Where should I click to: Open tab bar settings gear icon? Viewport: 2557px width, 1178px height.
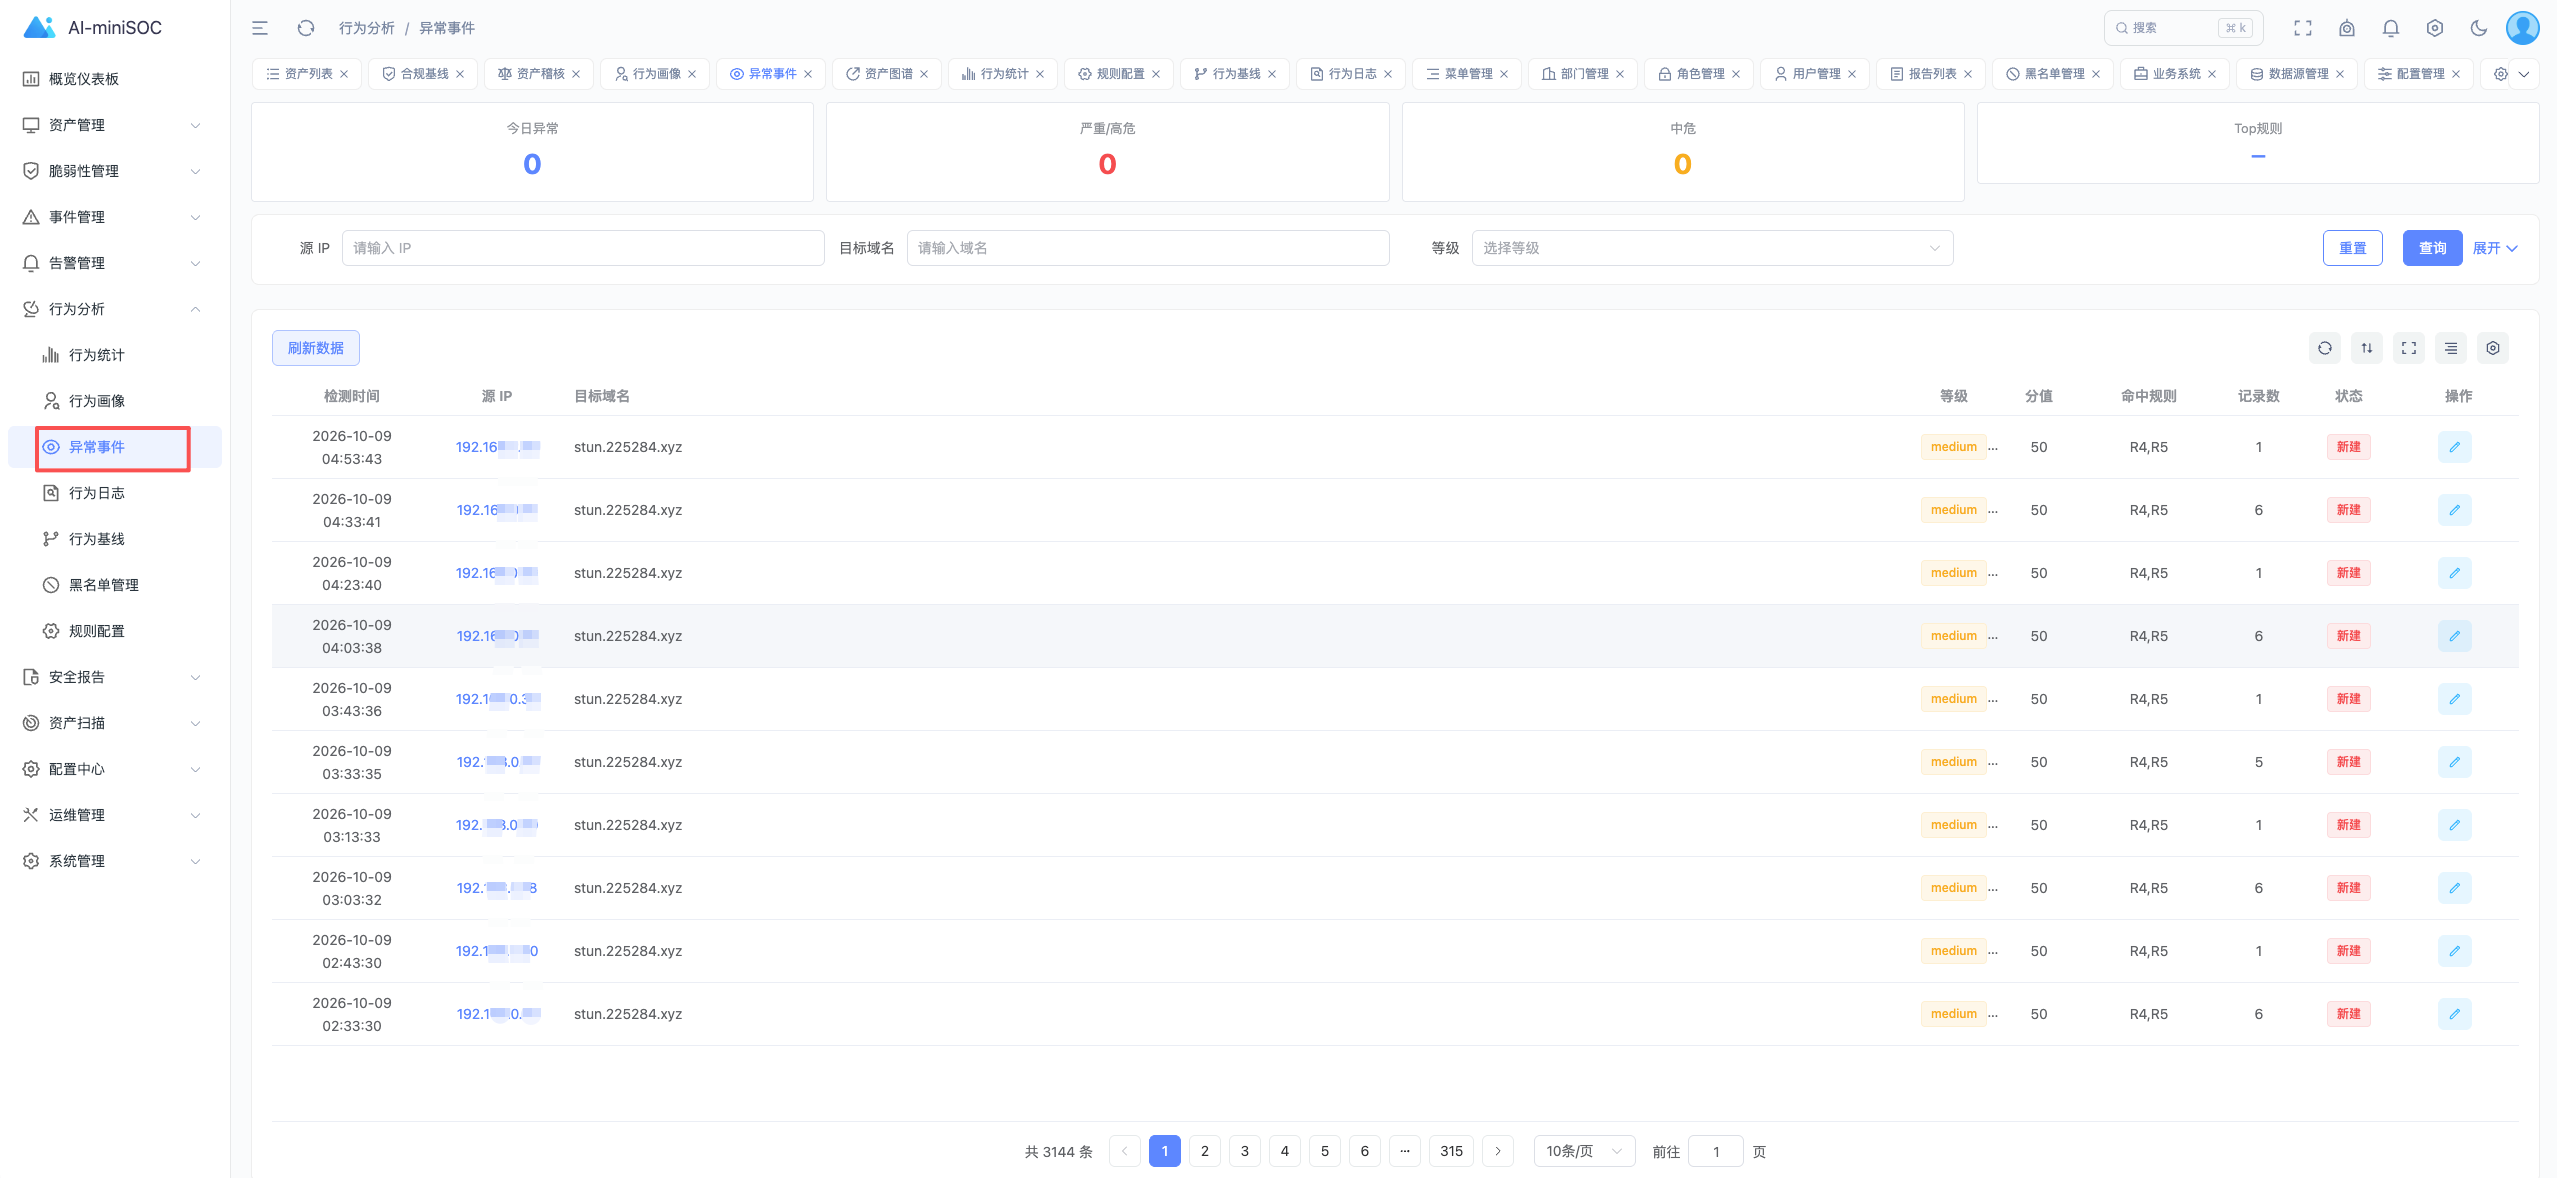pos(2501,74)
